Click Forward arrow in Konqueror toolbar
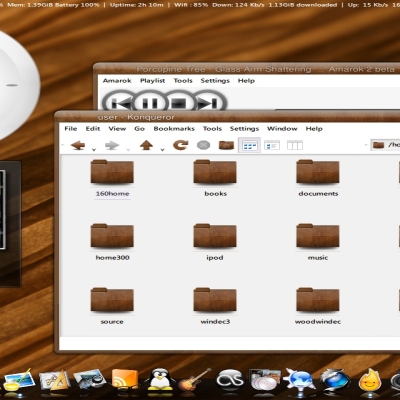The width and height of the screenshot is (400, 400). pyautogui.click(x=112, y=145)
